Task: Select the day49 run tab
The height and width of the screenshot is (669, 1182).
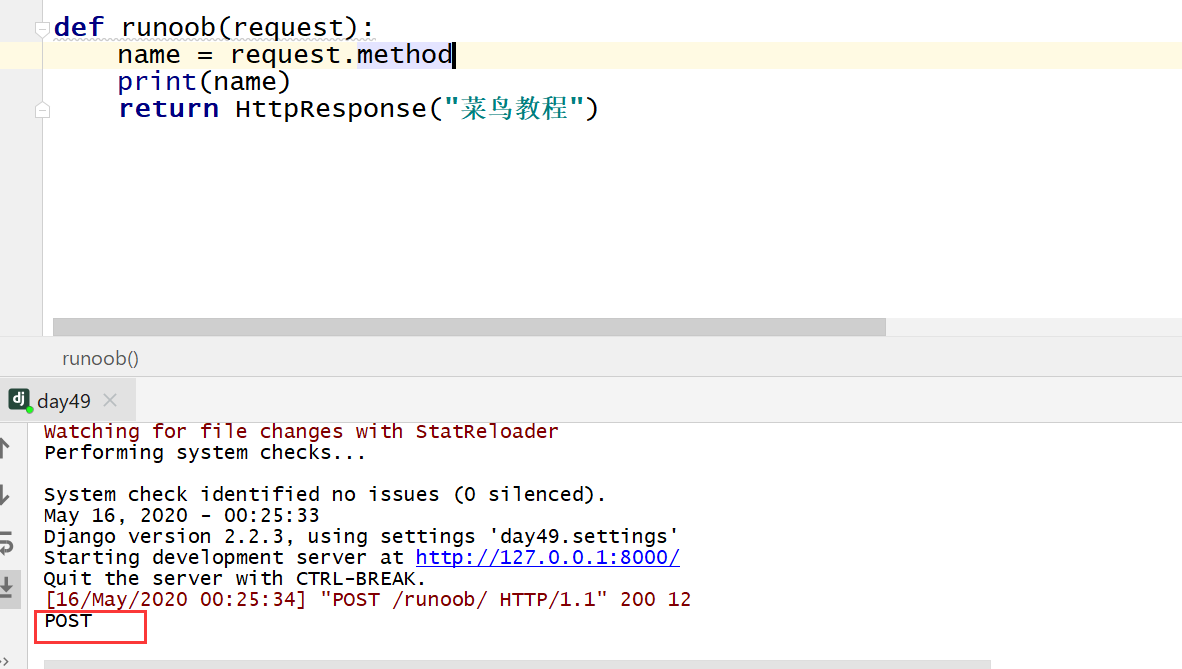Action: (x=64, y=401)
